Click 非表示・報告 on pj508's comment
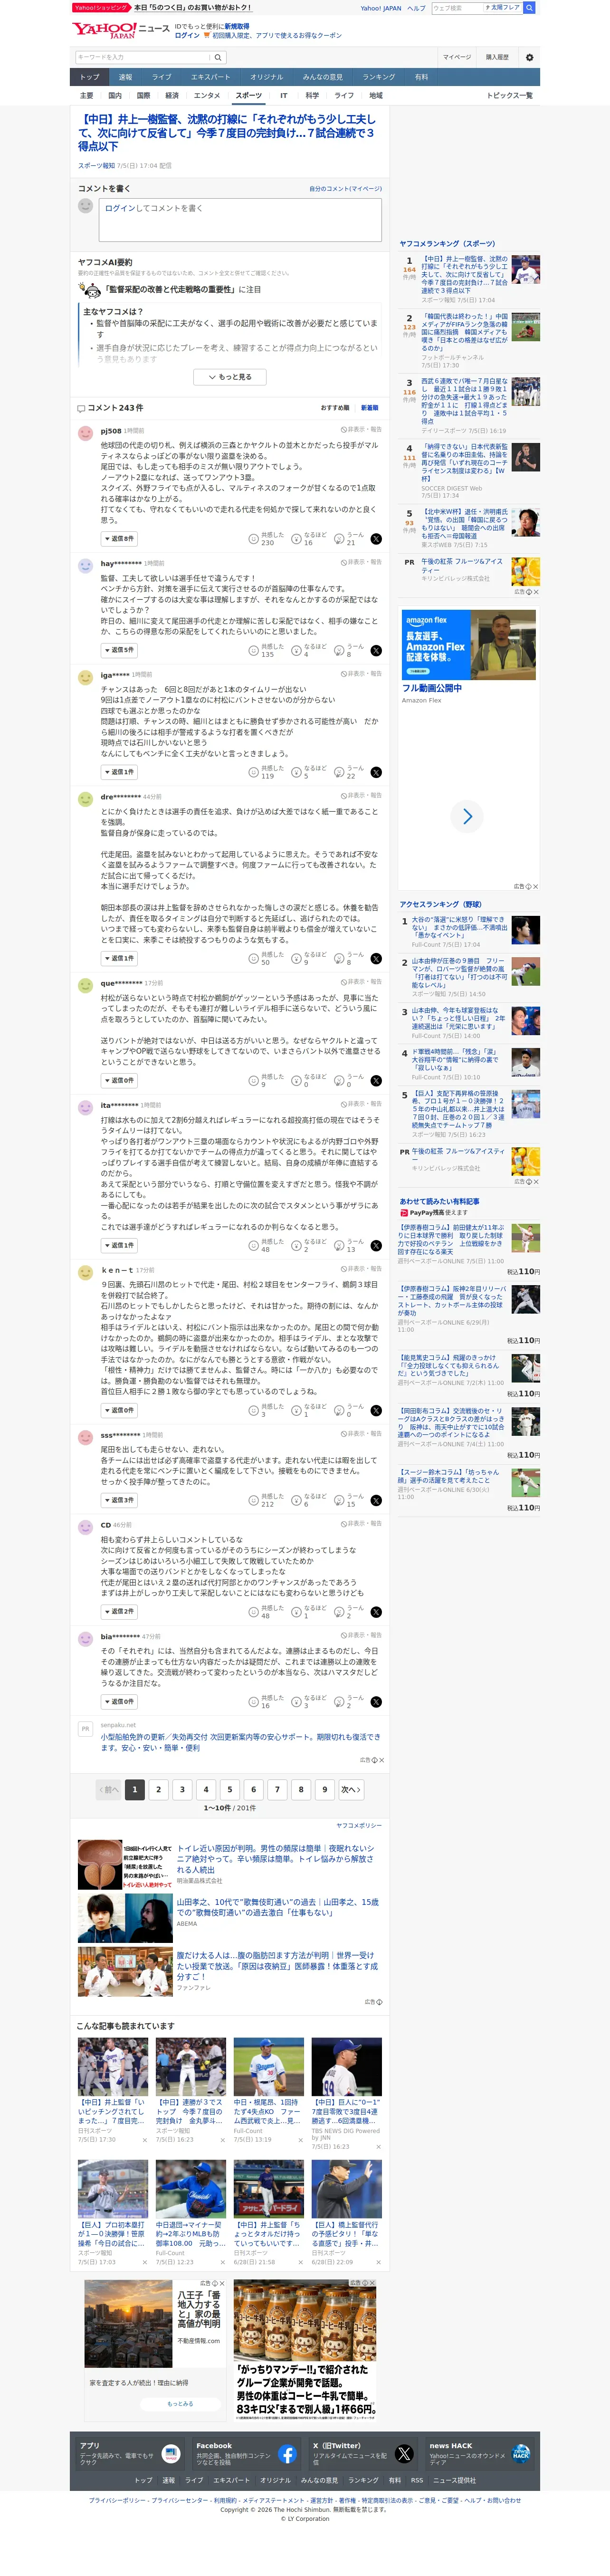 click(x=361, y=429)
